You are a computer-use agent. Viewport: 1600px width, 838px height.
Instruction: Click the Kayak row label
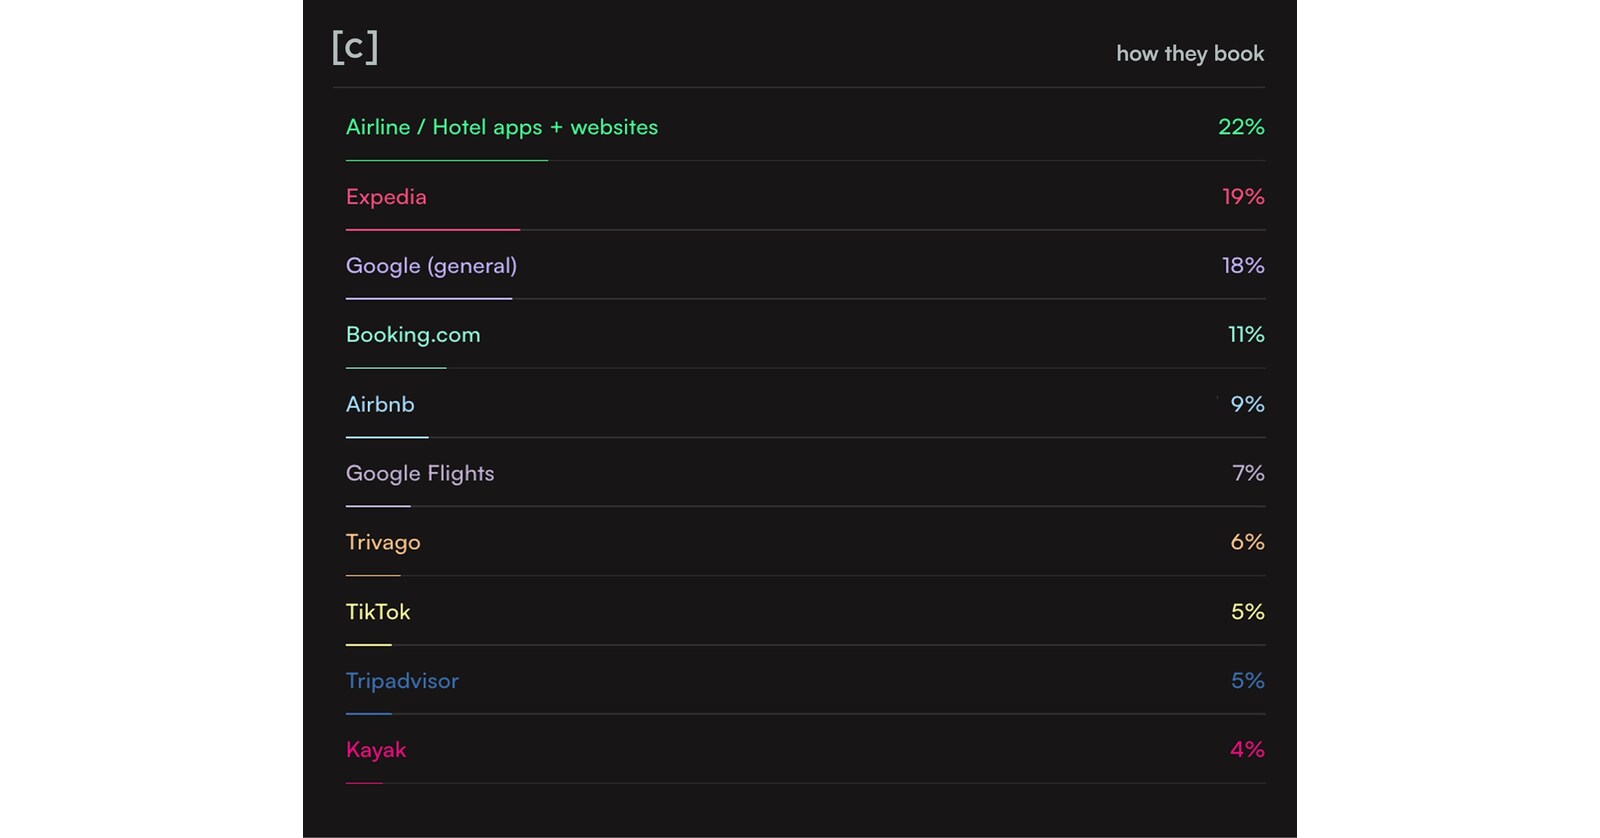coord(376,750)
